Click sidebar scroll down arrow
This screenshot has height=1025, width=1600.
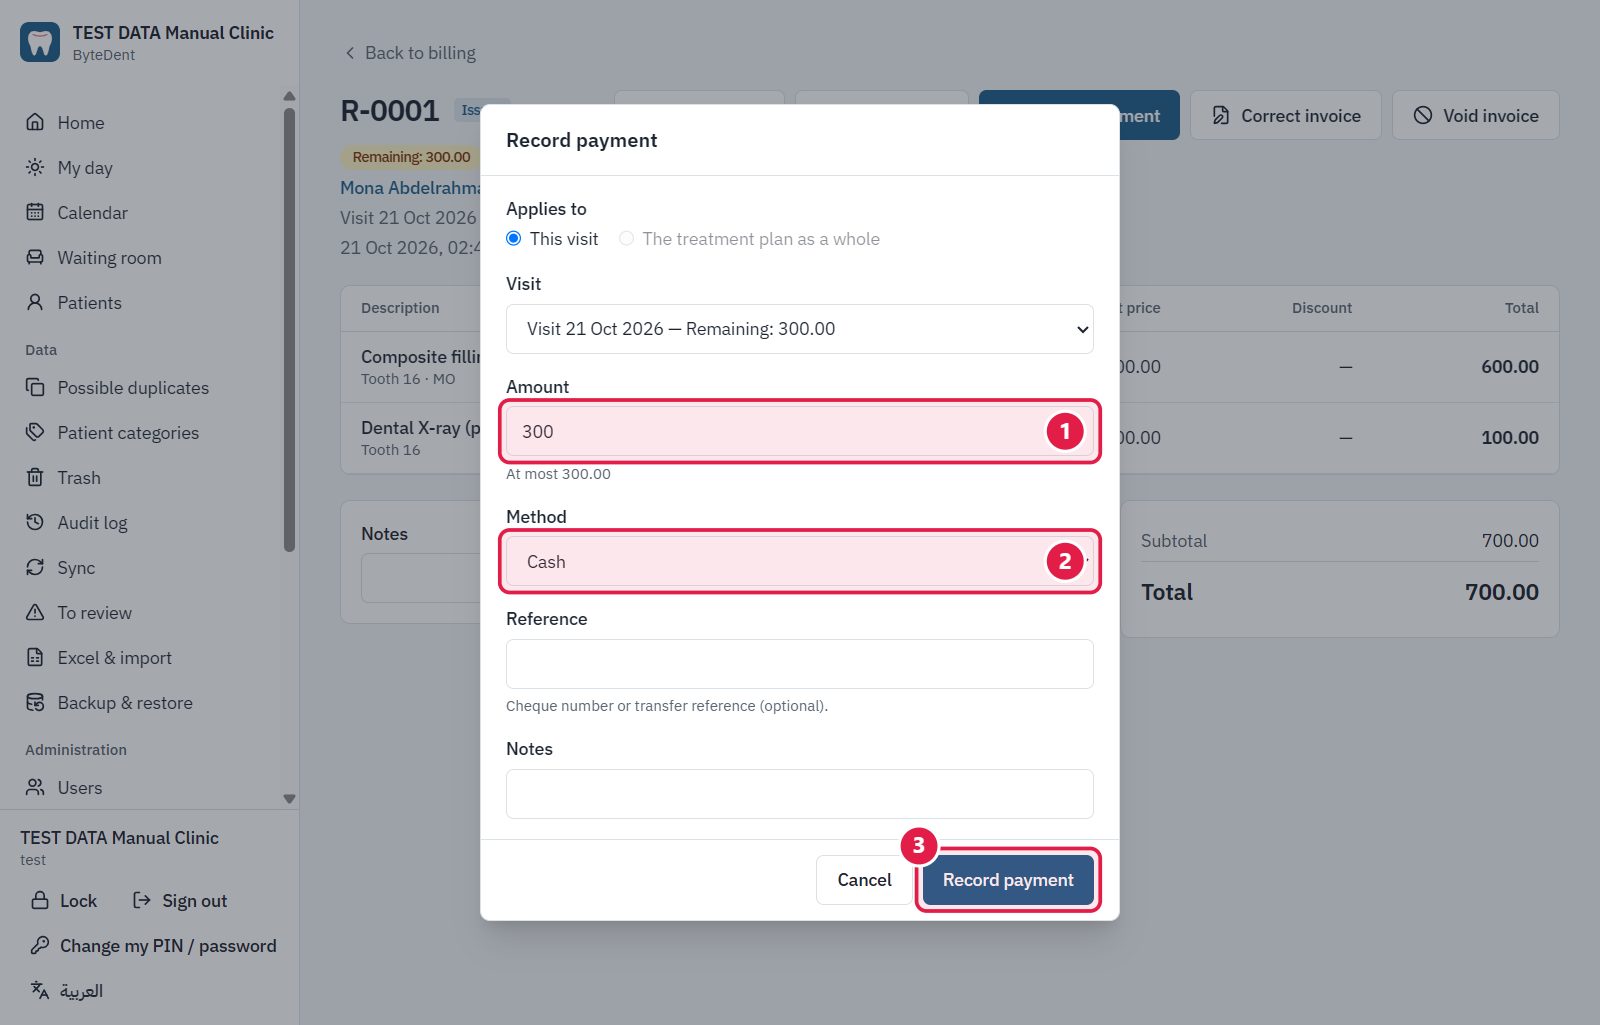click(289, 799)
